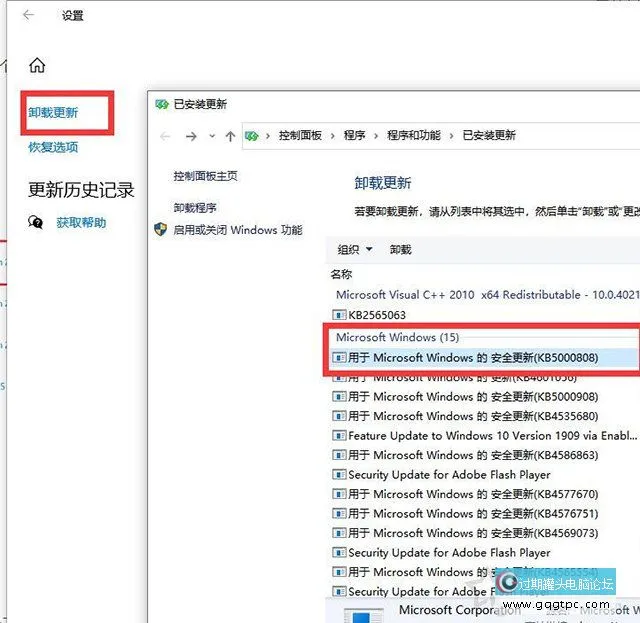
Task: Click the icon beside KB4576751
Action: (339, 514)
